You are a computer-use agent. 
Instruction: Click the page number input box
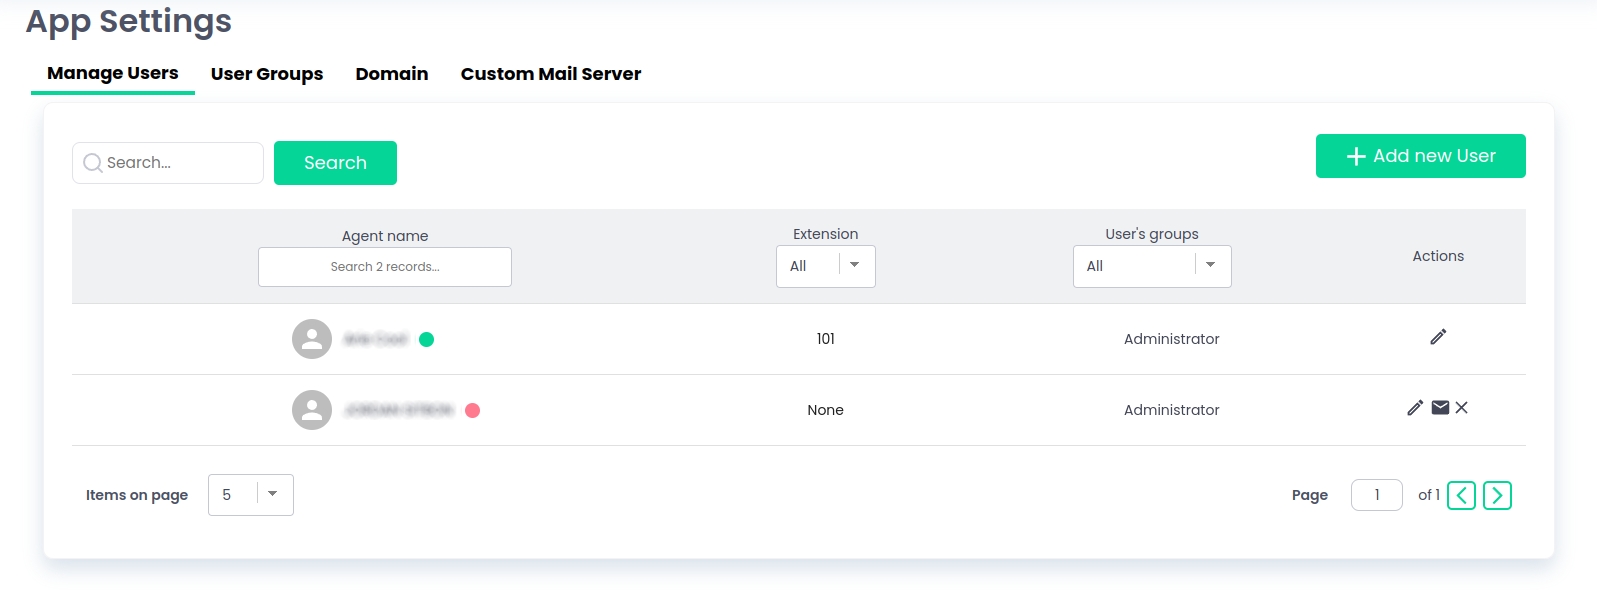pos(1376,495)
